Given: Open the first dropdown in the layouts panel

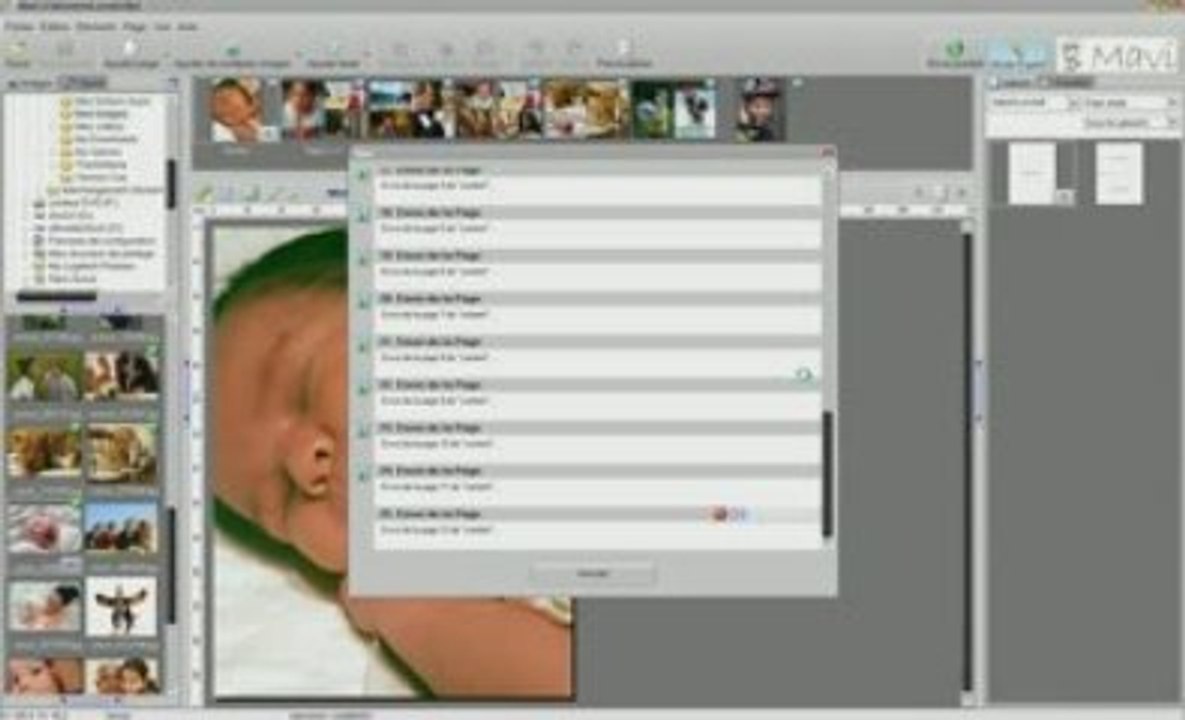Looking at the screenshot, I should [1034, 102].
